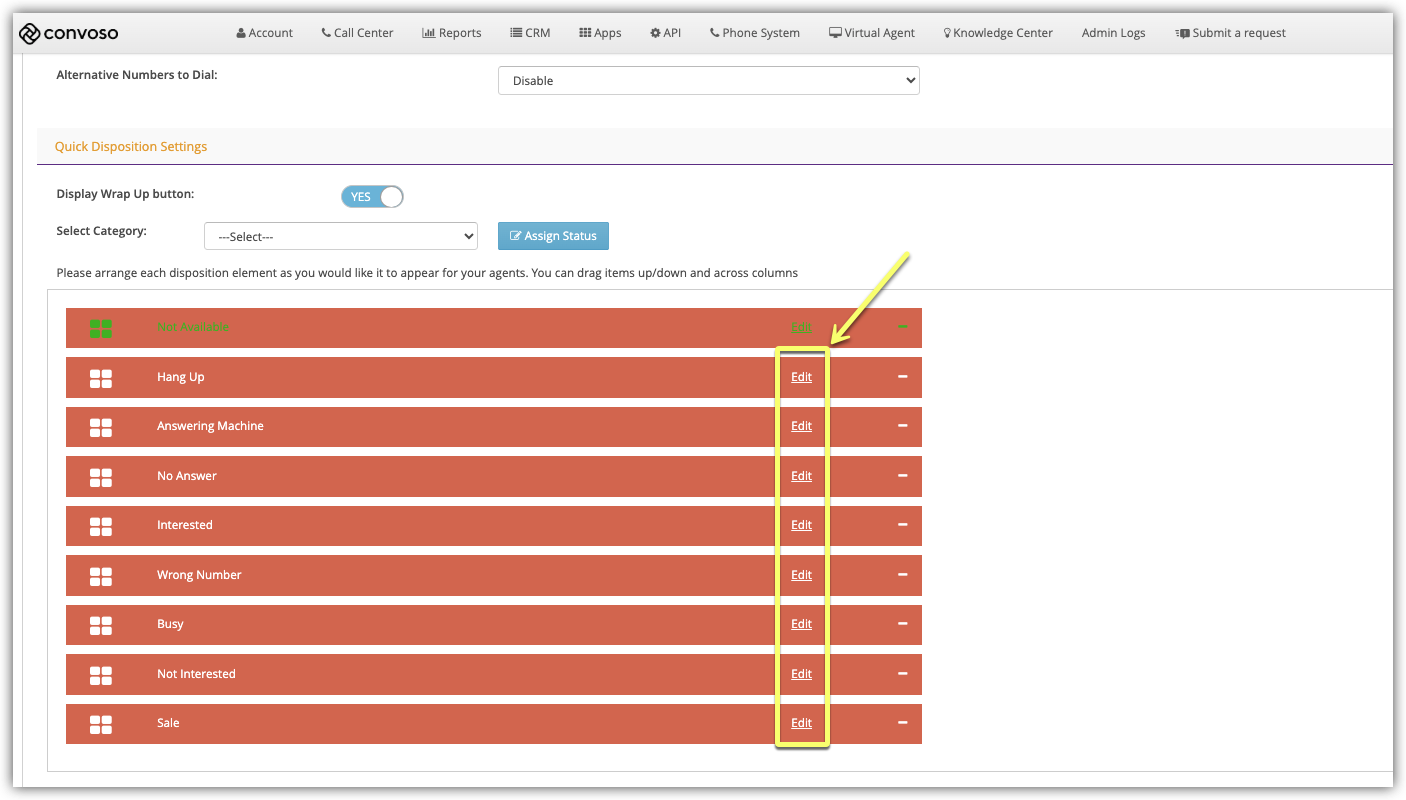Open the Select Category dropdown

coord(341,236)
